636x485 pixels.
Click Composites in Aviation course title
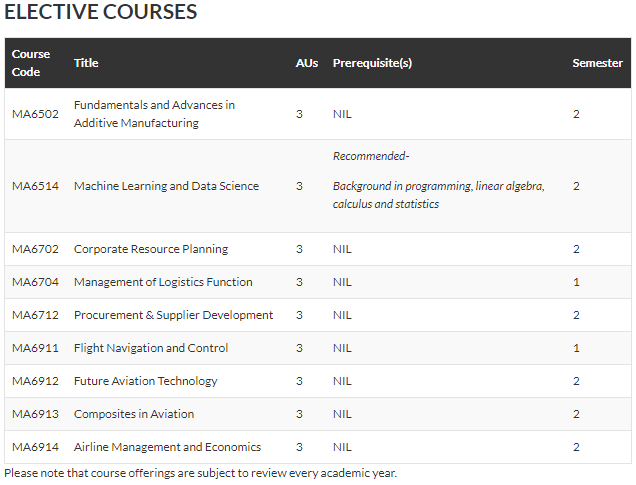(134, 414)
